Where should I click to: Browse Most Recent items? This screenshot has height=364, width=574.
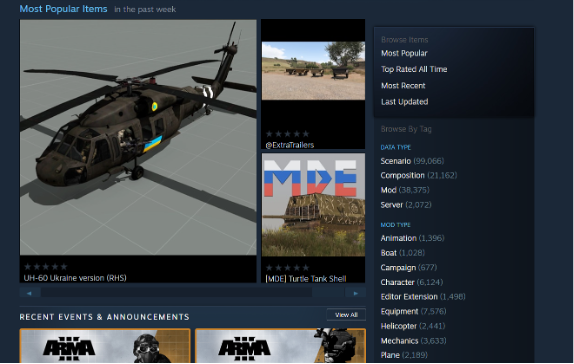(x=403, y=86)
